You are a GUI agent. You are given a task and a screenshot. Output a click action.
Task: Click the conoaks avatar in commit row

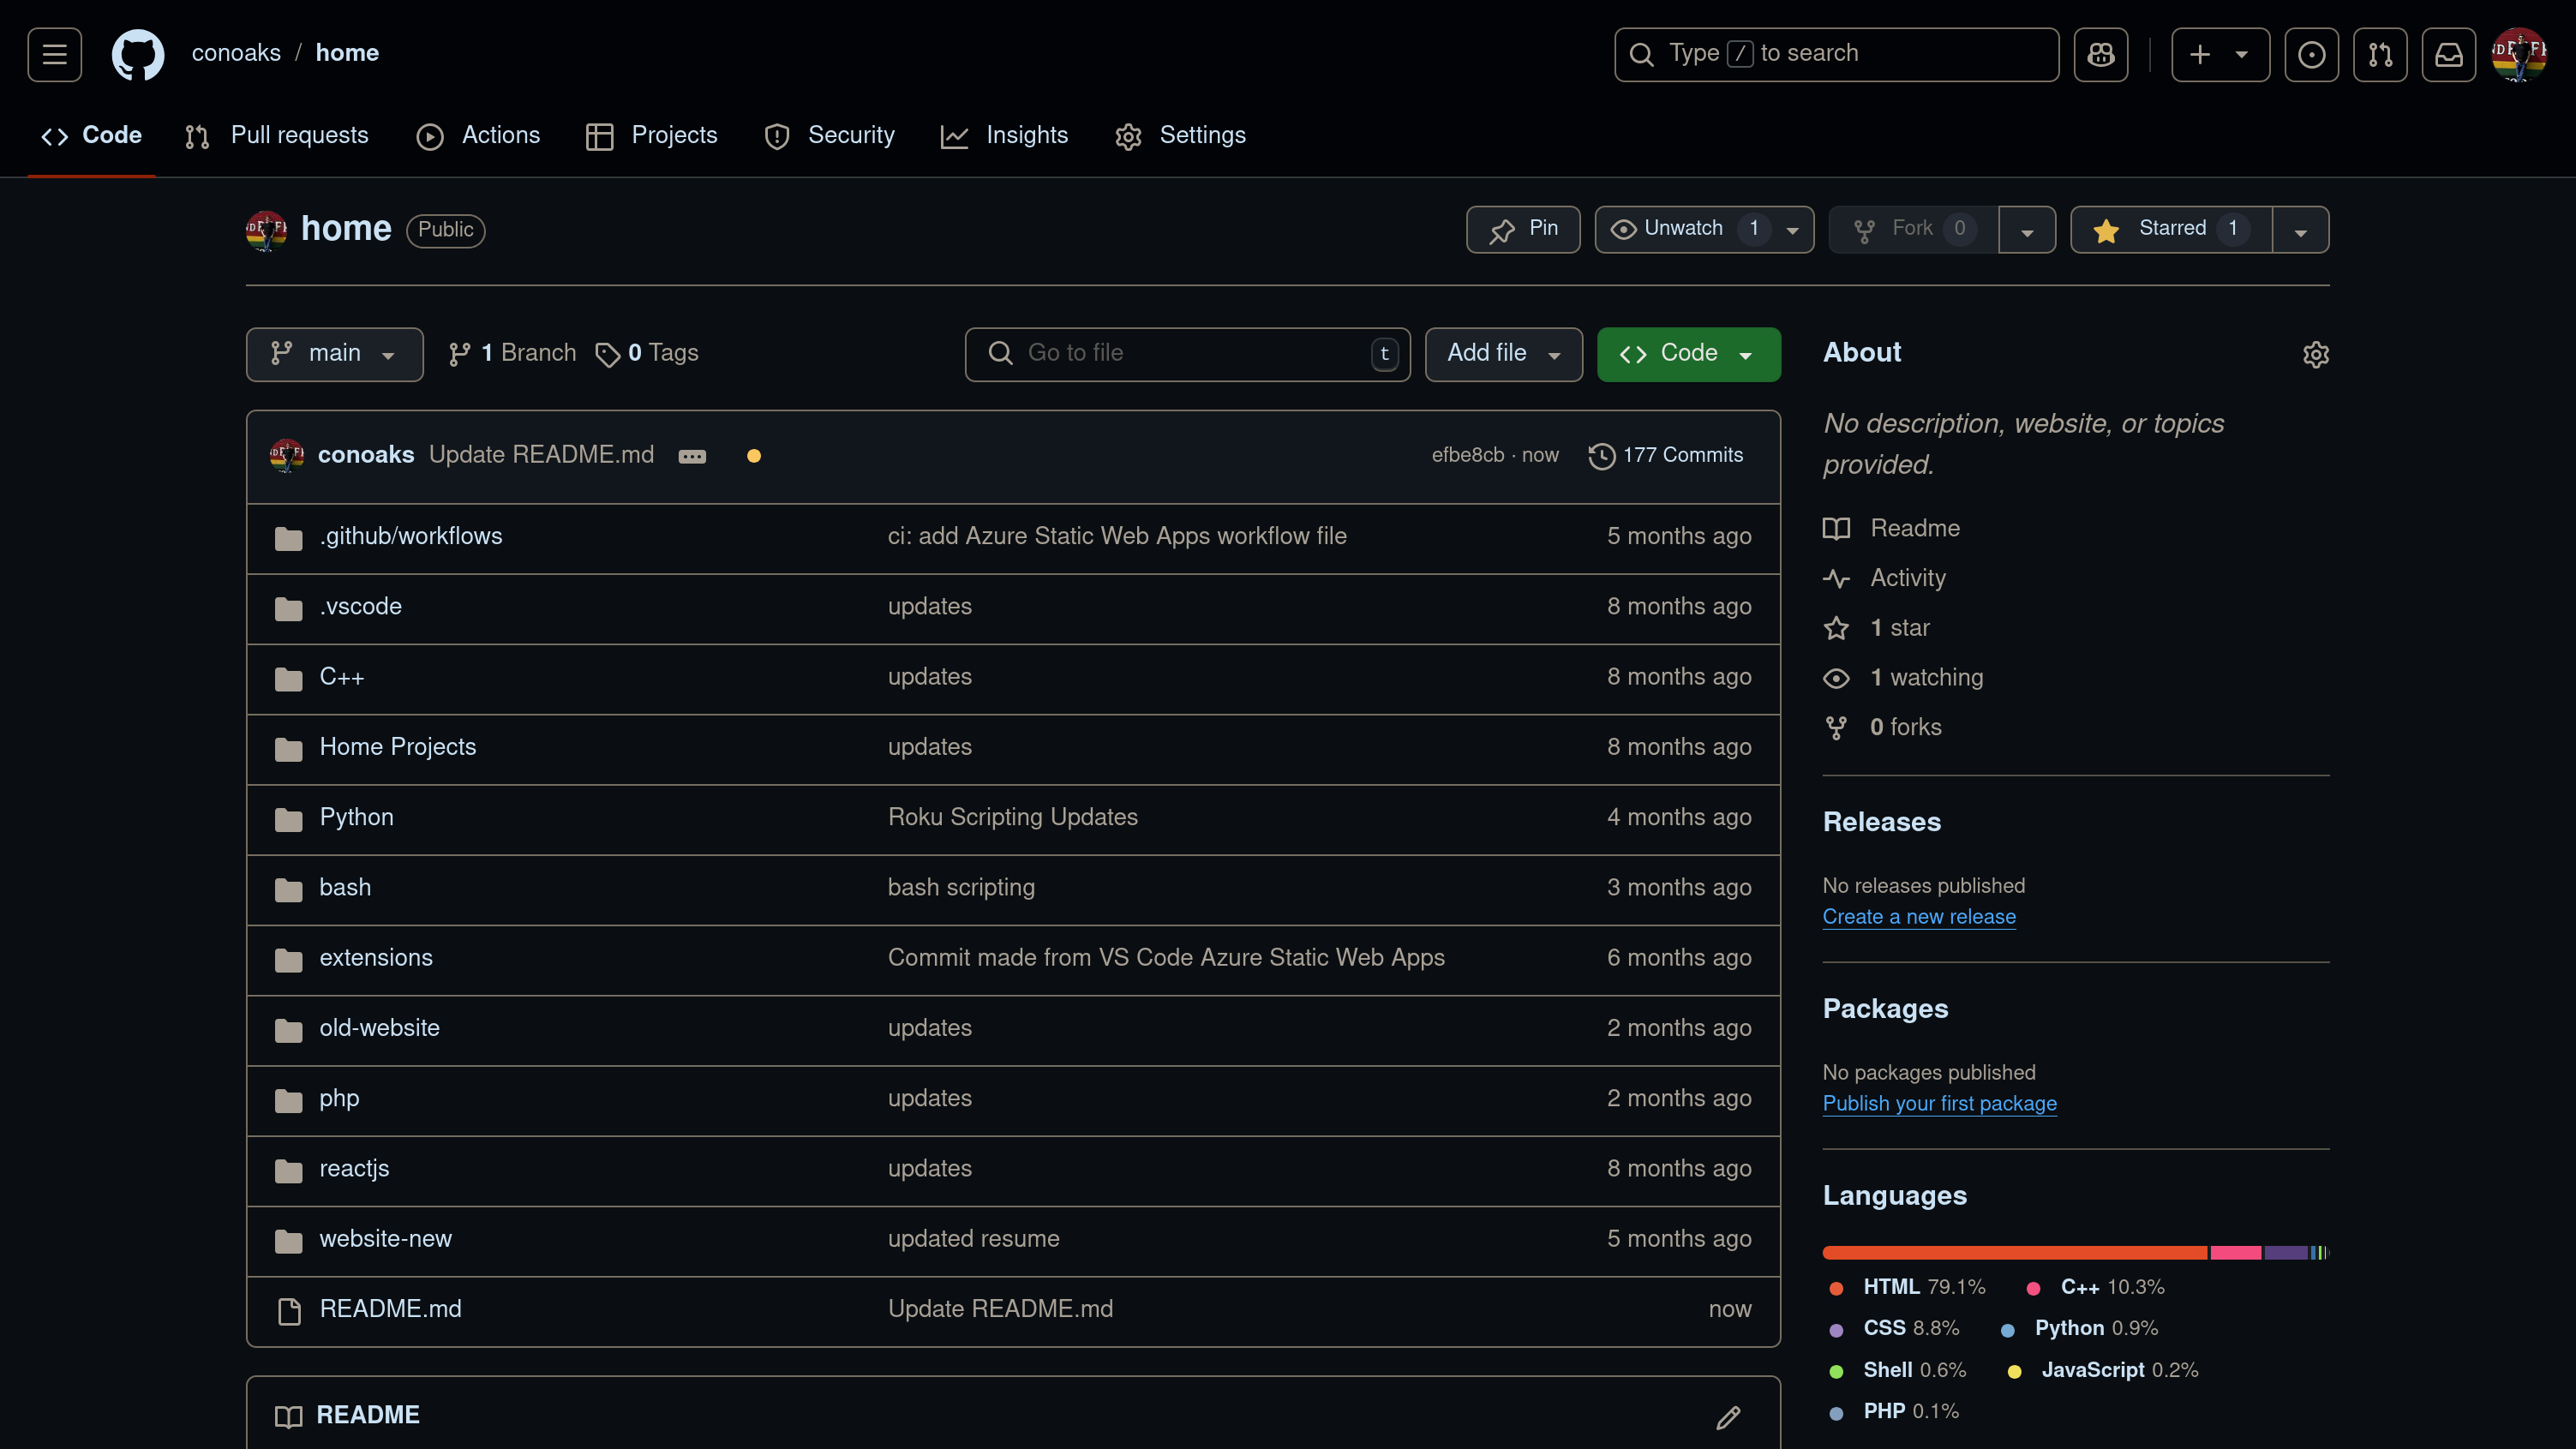(x=287, y=455)
